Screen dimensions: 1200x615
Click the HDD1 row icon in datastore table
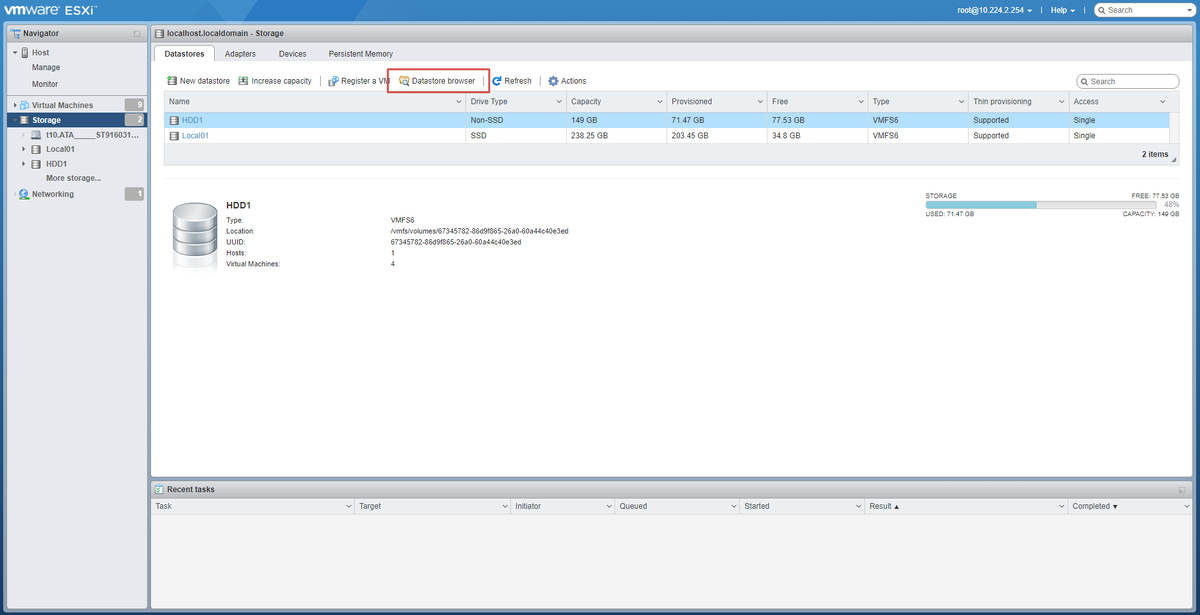click(174, 120)
